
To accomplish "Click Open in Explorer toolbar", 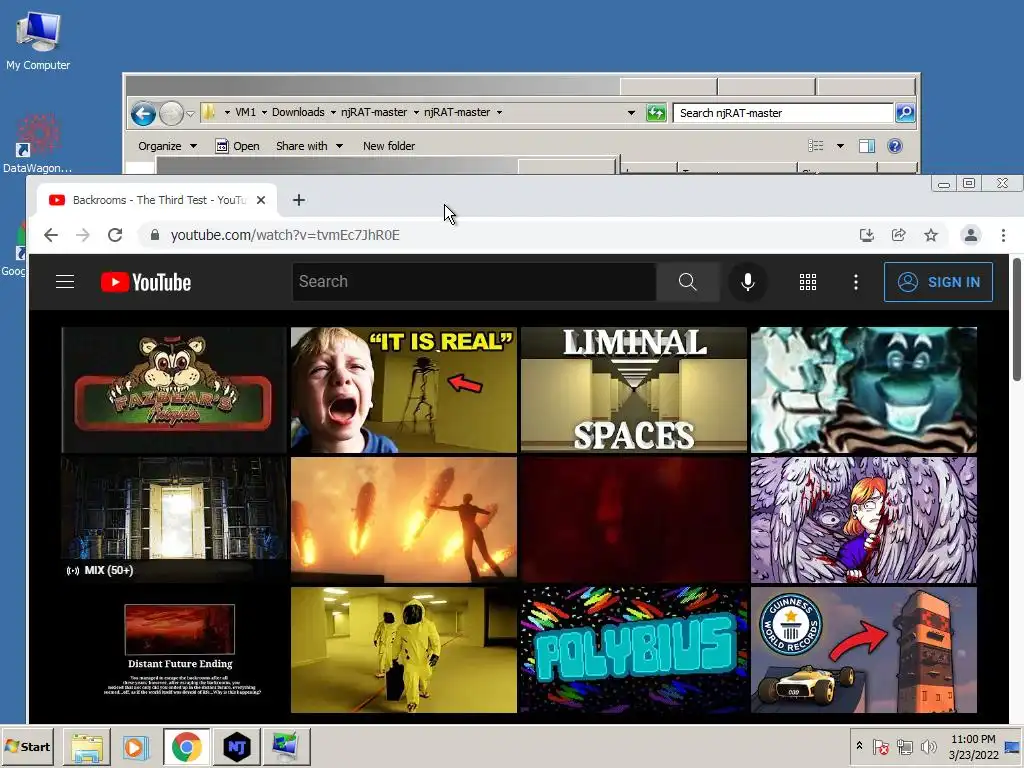I will coord(237,146).
